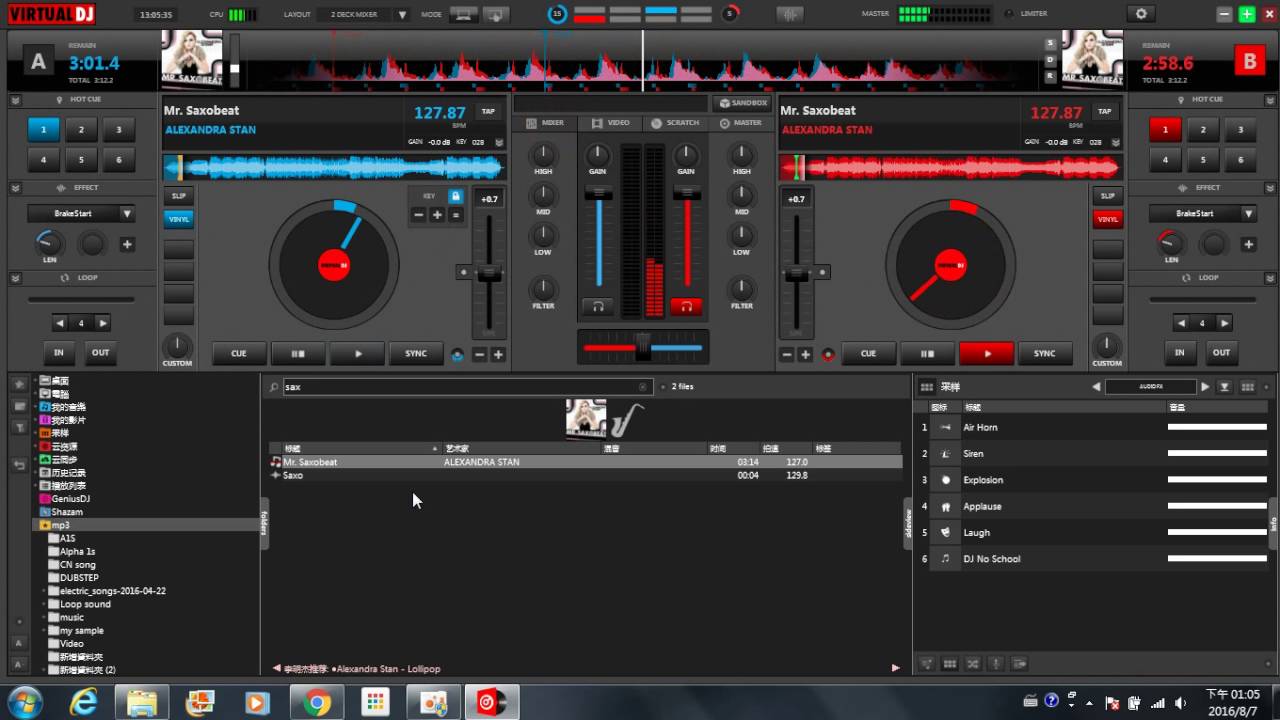Click the Windows Start button
This screenshot has width=1280, height=720.
pyautogui.click(x=24, y=702)
